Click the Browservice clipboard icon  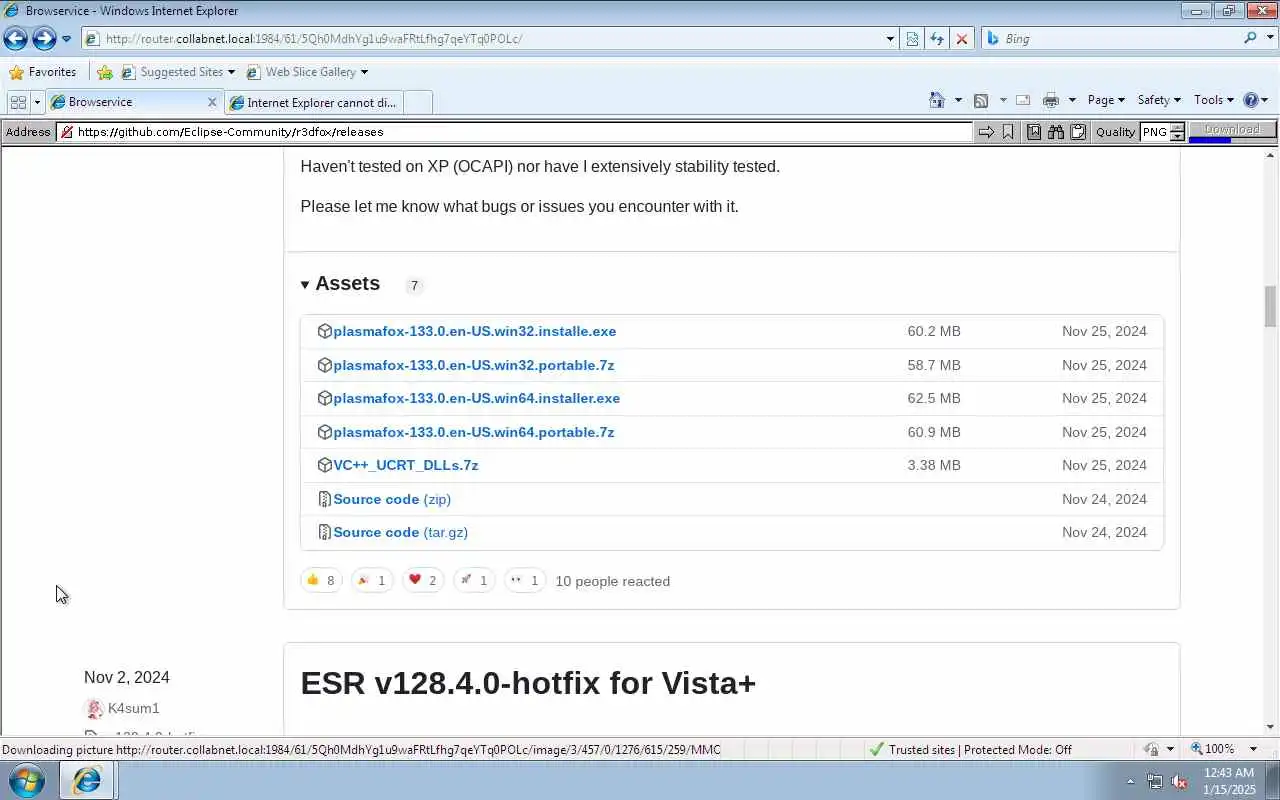click(x=1078, y=132)
